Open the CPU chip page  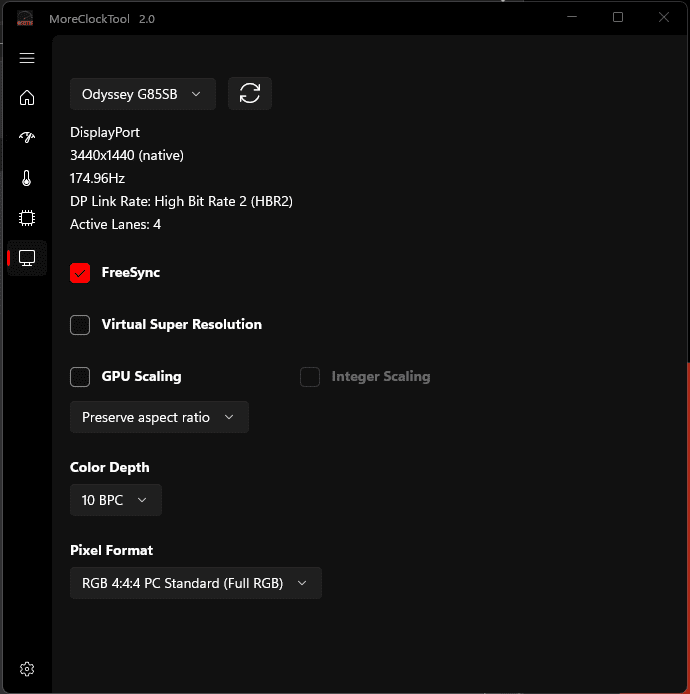pyautogui.click(x=27, y=218)
